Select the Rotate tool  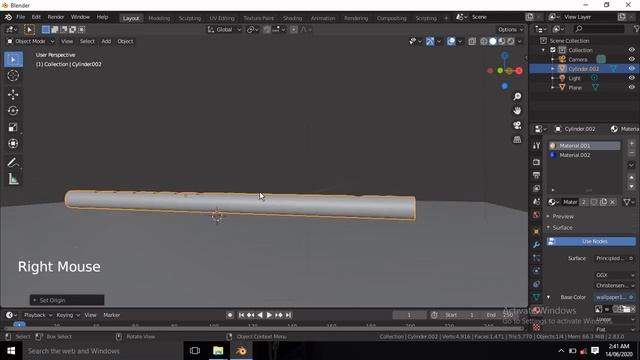[13, 111]
